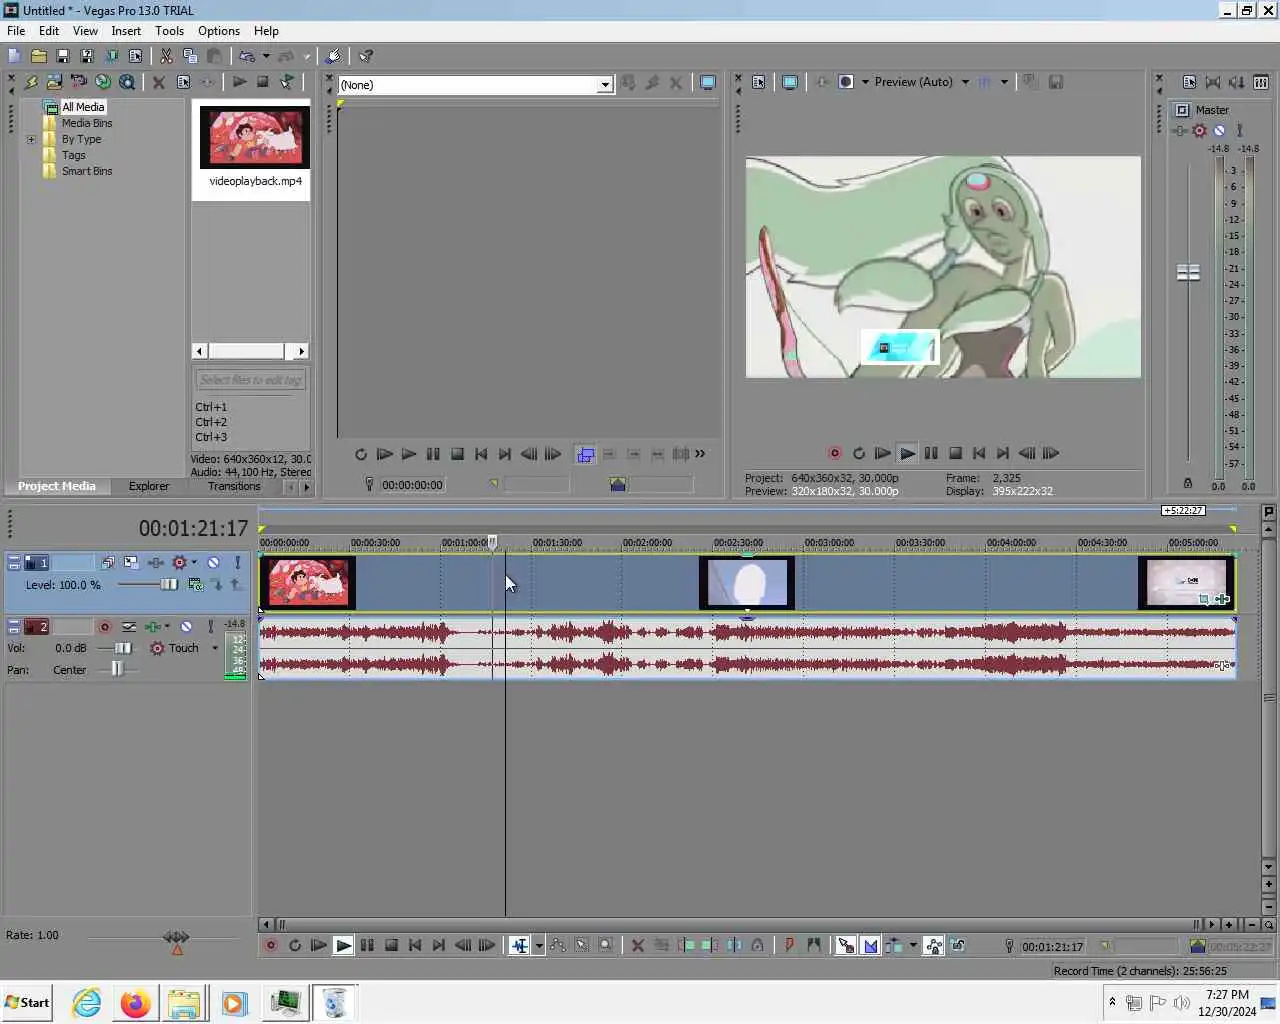Adjust audio track 2 Vol slider
The height and width of the screenshot is (1024, 1280).
tap(122, 648)
